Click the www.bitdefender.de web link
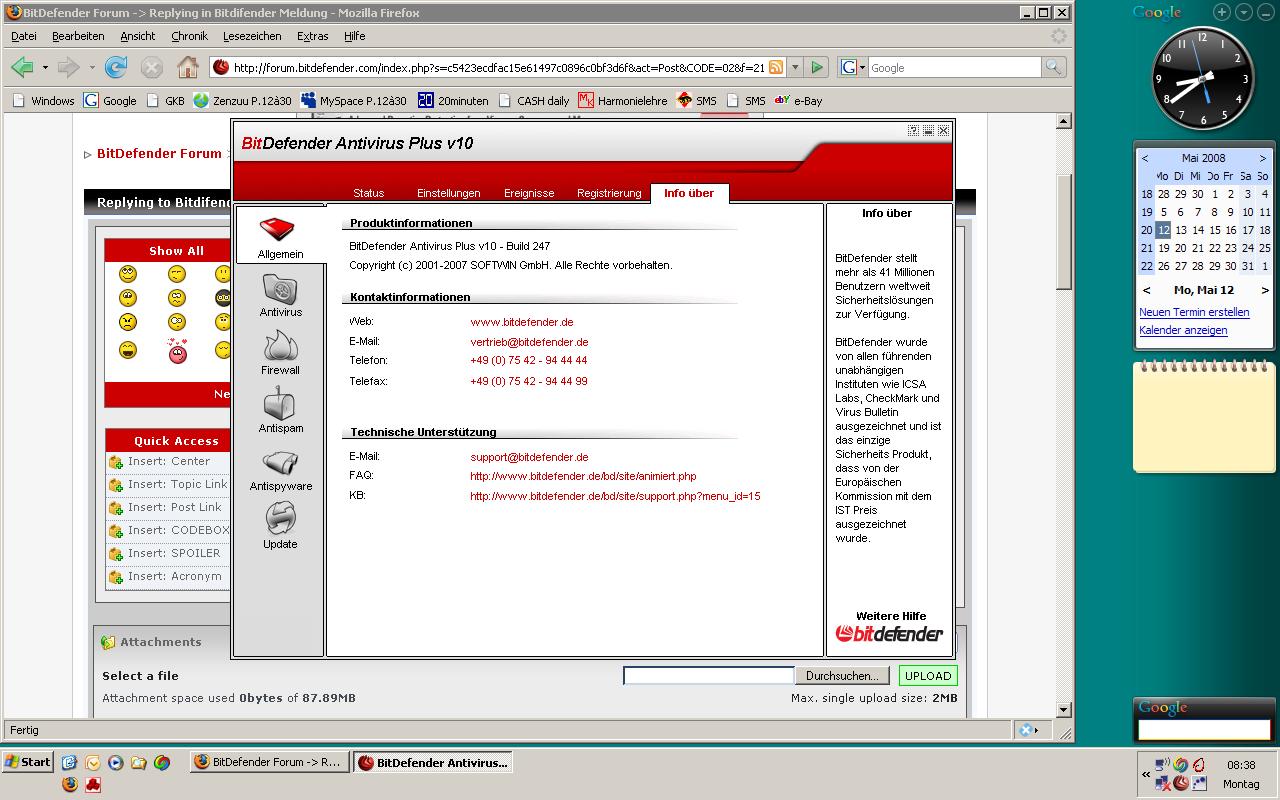The width and height of the screenshot is (1280, 800). pyautogui.click(x=521, y=322)
